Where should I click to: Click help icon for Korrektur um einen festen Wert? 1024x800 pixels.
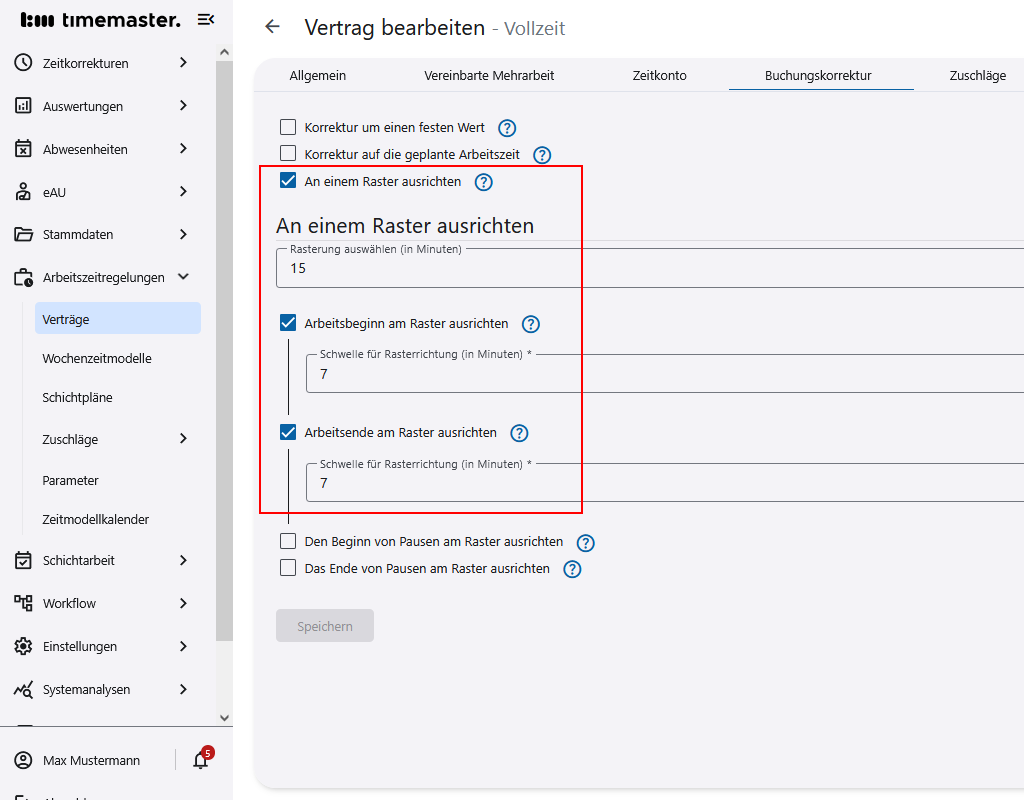[507, 128]
